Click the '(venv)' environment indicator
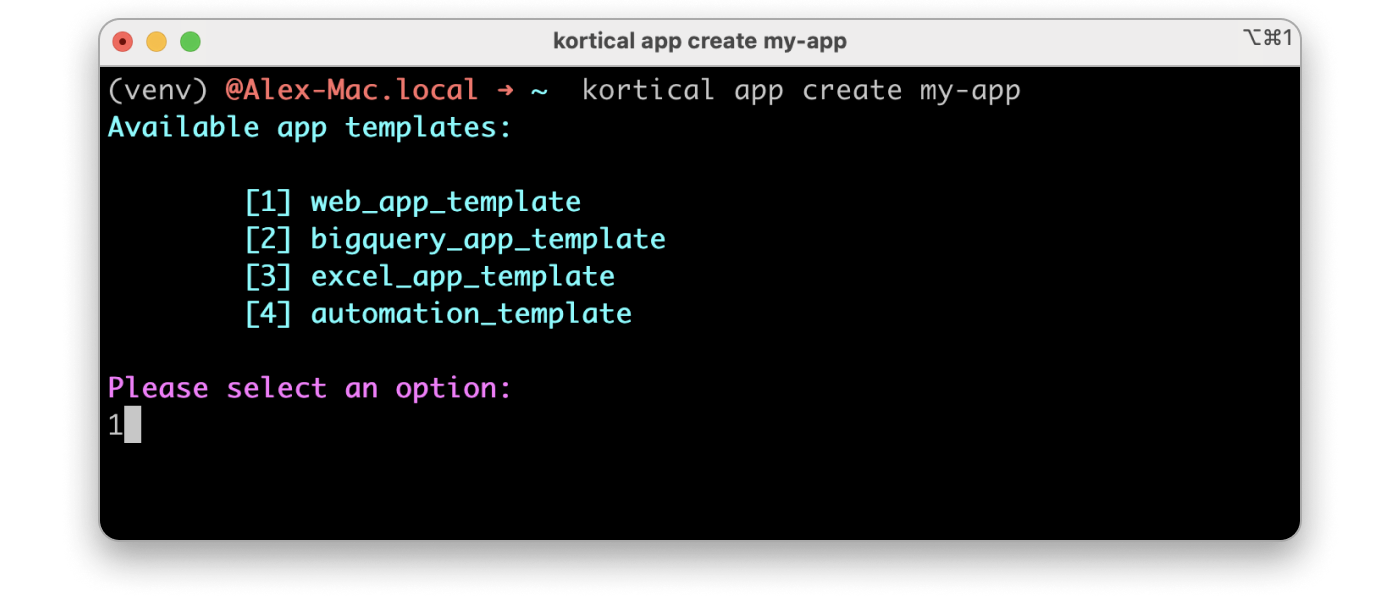 pyautogui.click(x=157, y=89)
